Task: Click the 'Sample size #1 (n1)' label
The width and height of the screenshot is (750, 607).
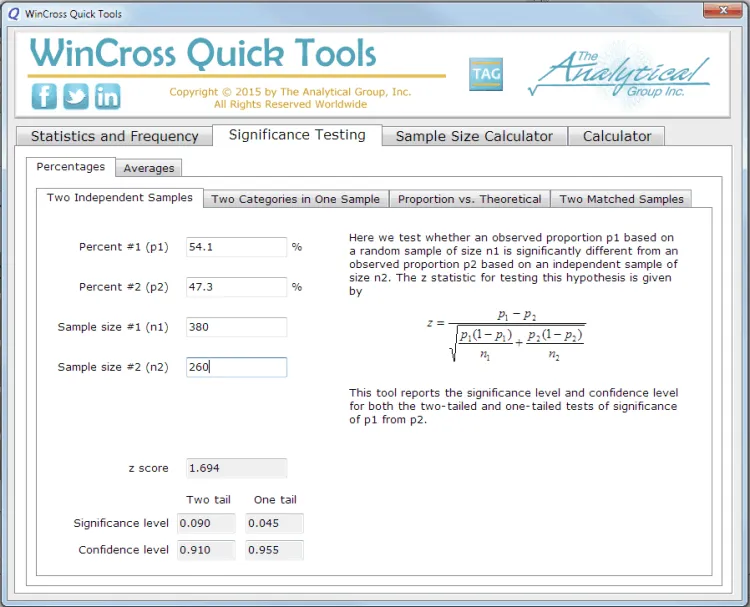Action: [113, 327]
